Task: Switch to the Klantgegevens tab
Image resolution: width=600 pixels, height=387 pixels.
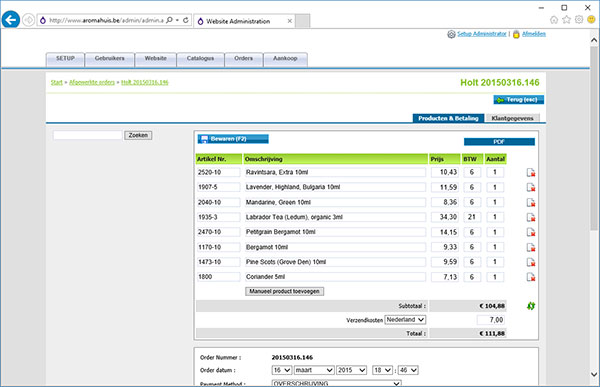Action: [x=512, y=118]
